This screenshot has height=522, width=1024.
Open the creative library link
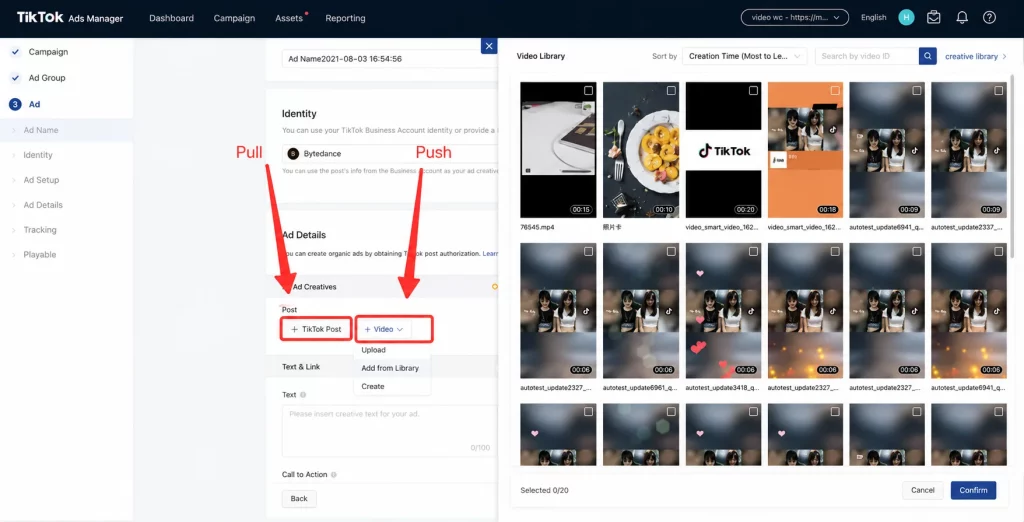pyautogui.click(x=976, y=56)
